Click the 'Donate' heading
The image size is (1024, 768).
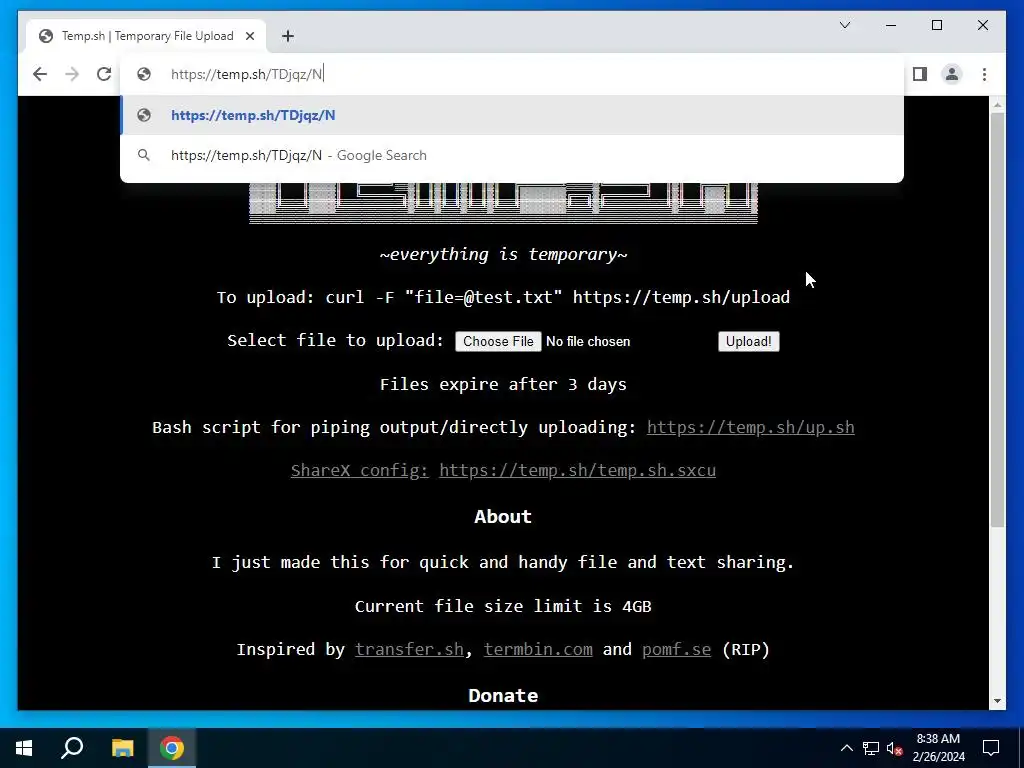pos(503,696)
